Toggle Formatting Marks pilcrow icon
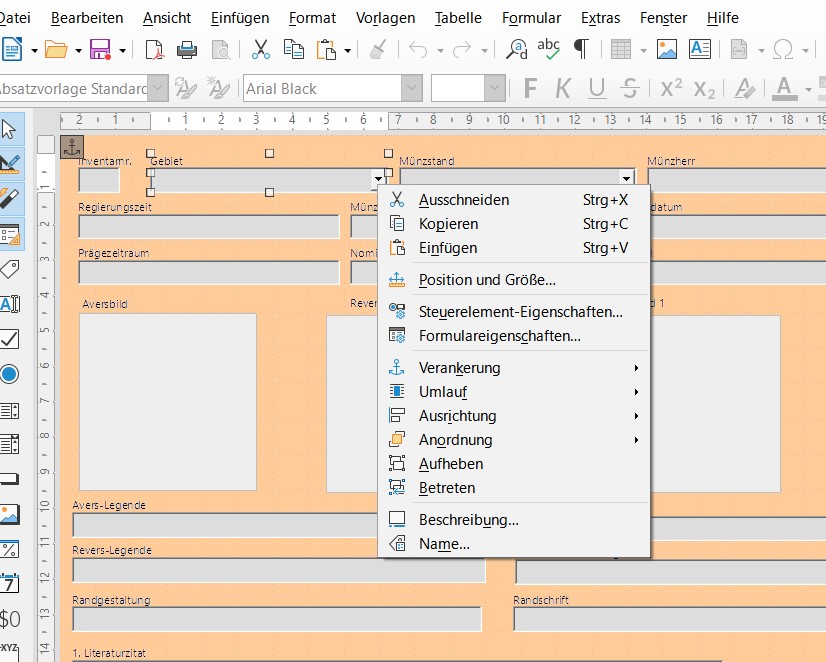826x662 pixels. pos(581,50)
